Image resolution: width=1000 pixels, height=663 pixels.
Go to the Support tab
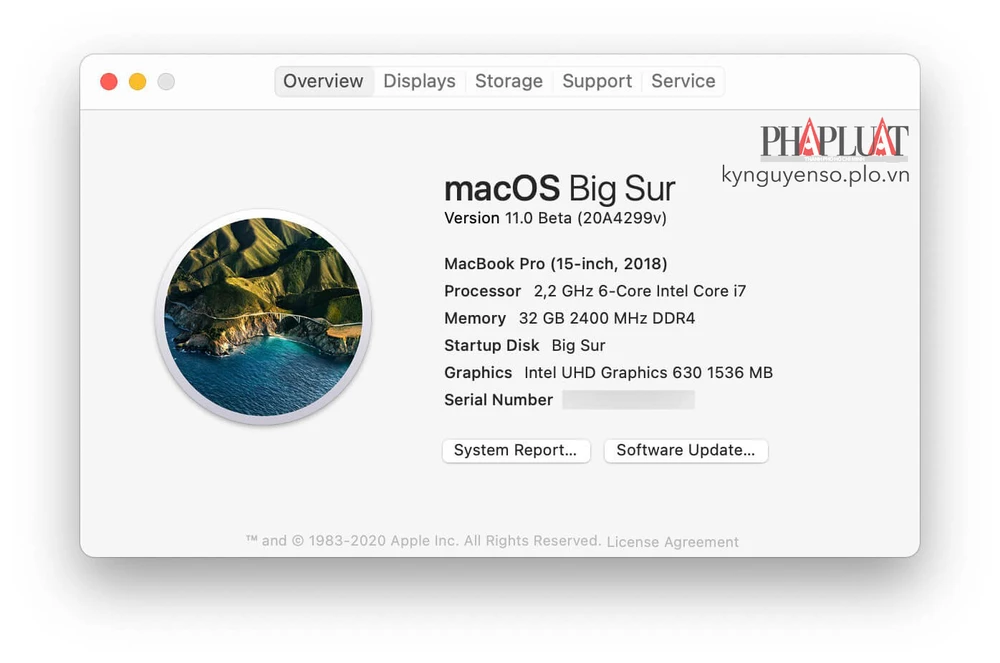point(596,81)
